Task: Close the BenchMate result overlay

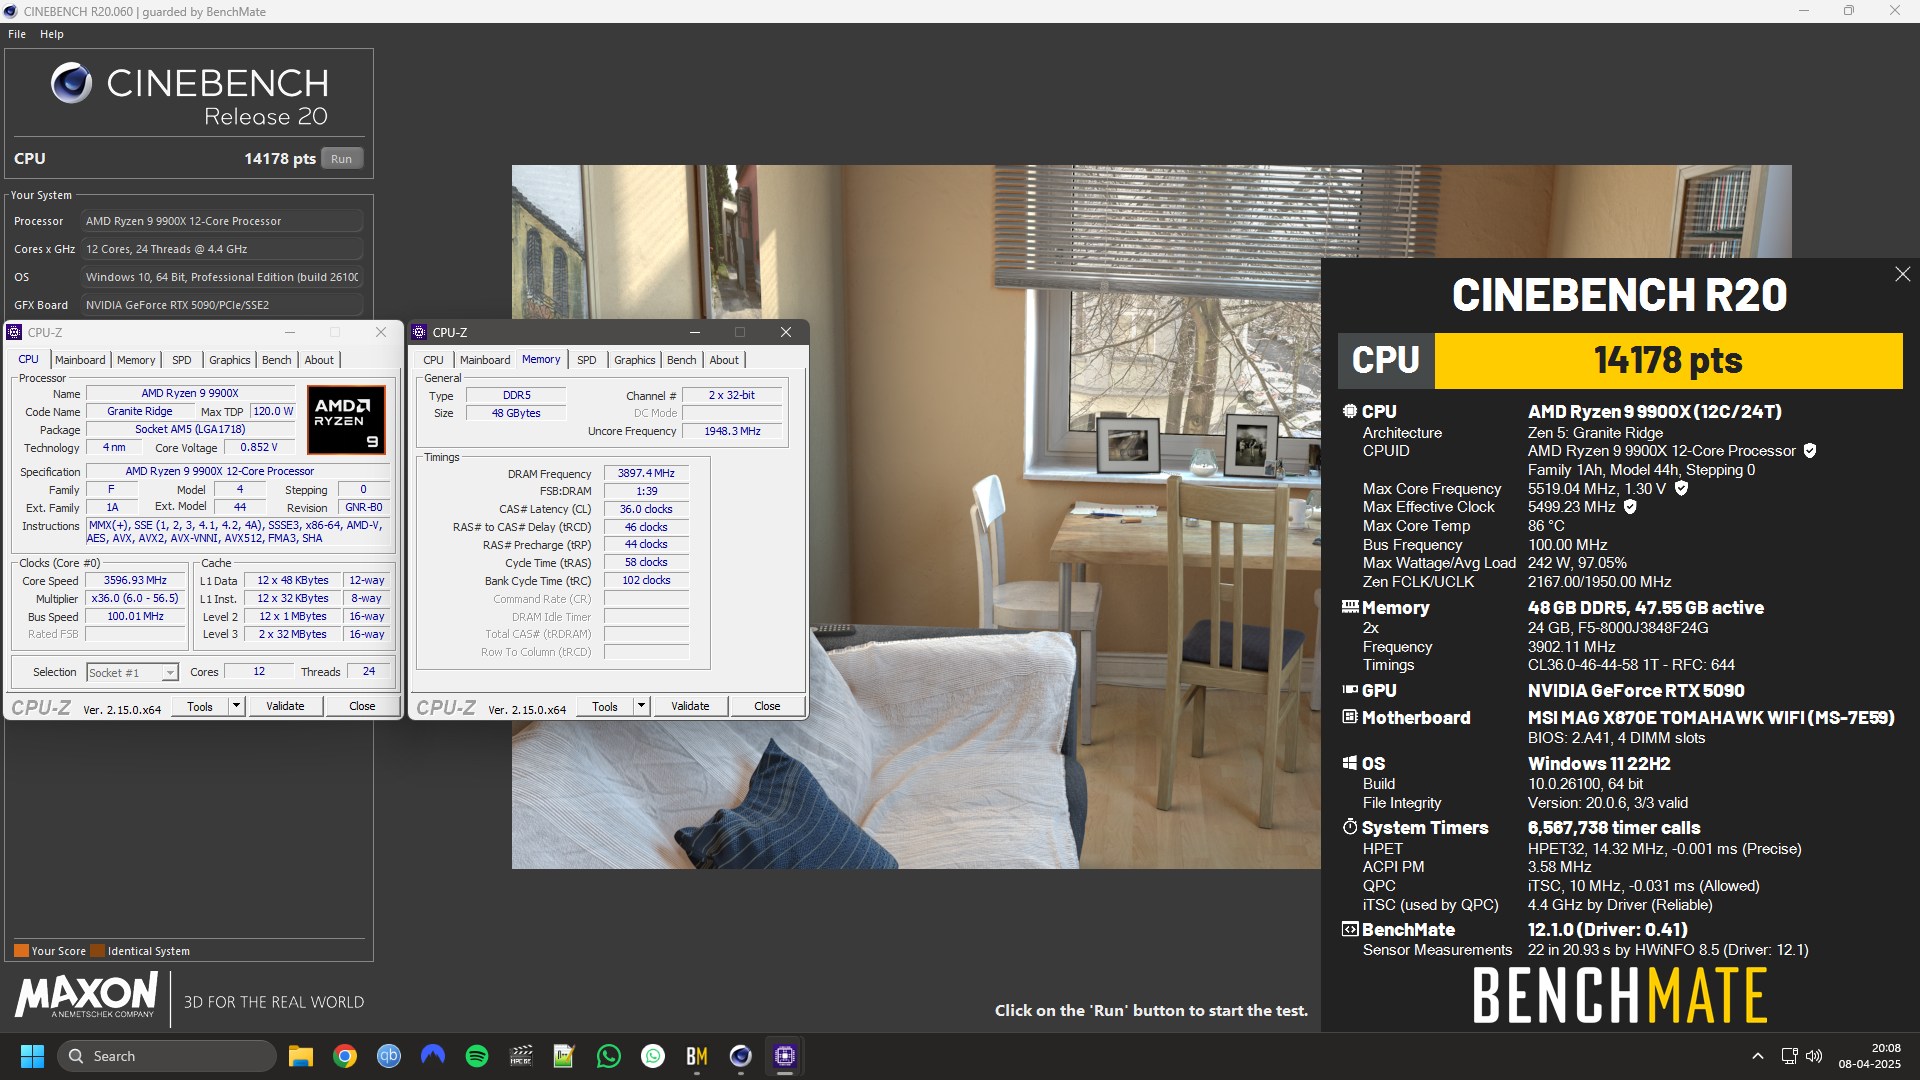Action: pos(1902,274)
